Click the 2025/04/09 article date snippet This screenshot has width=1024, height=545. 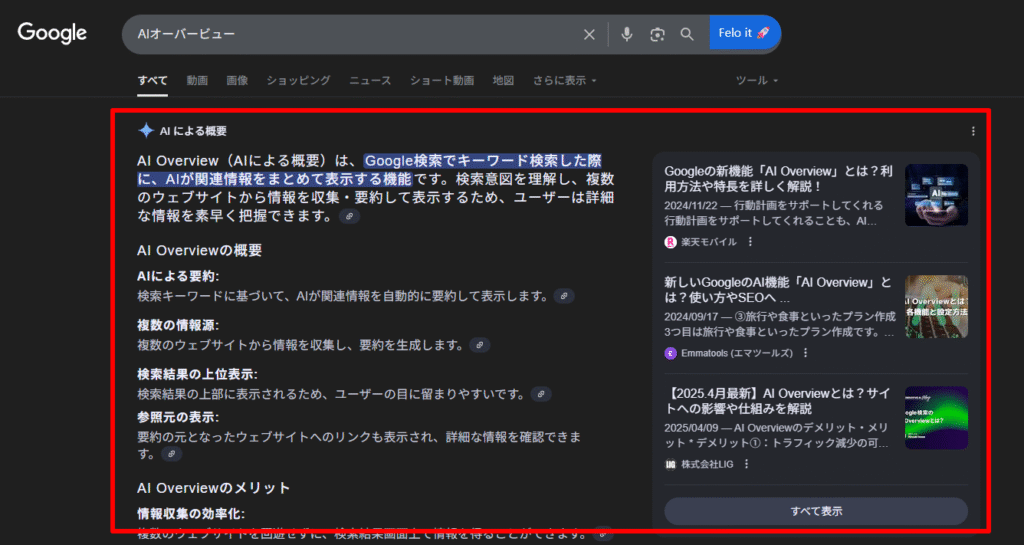click(776, 435)
